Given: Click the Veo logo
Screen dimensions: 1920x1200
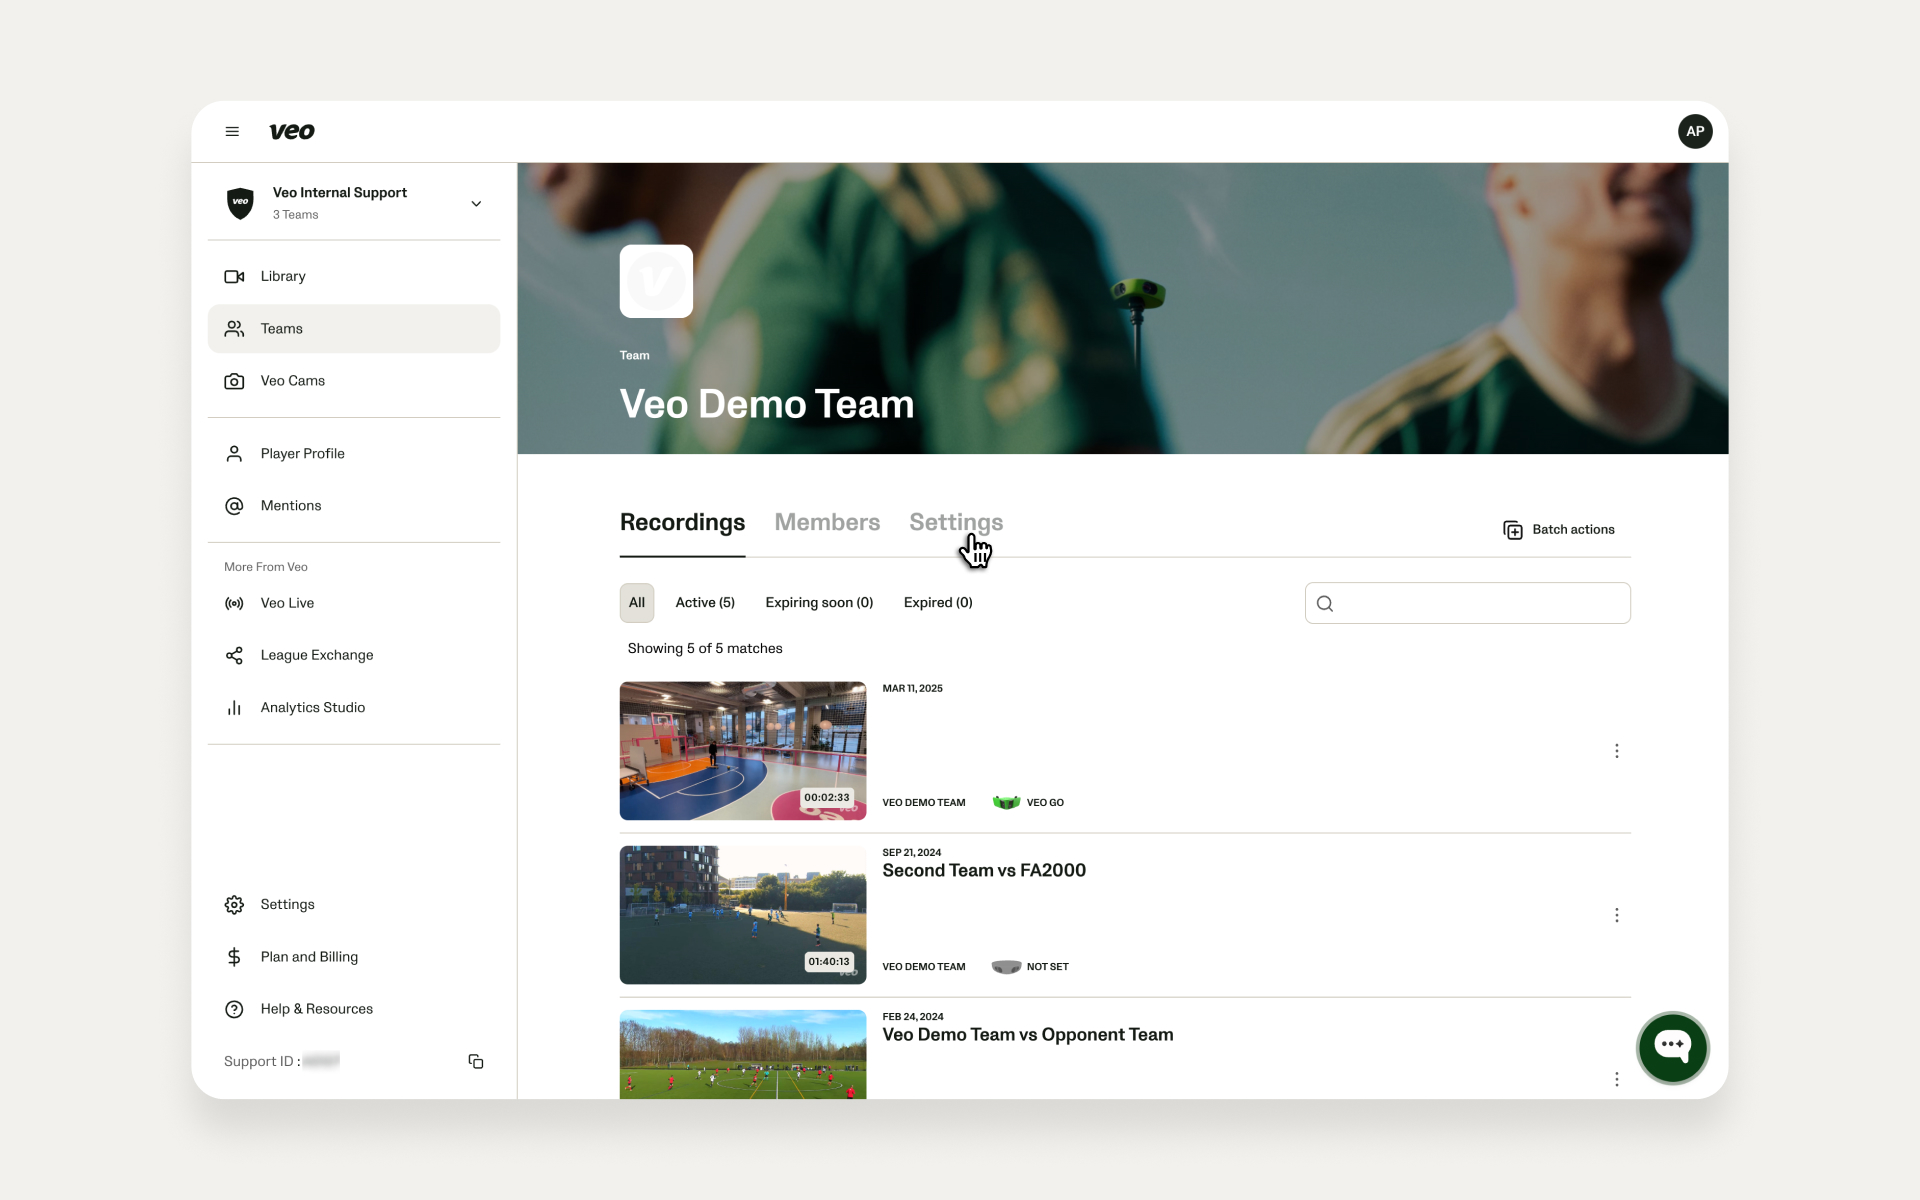Looking at the screenshot, I should pos(292,131).
